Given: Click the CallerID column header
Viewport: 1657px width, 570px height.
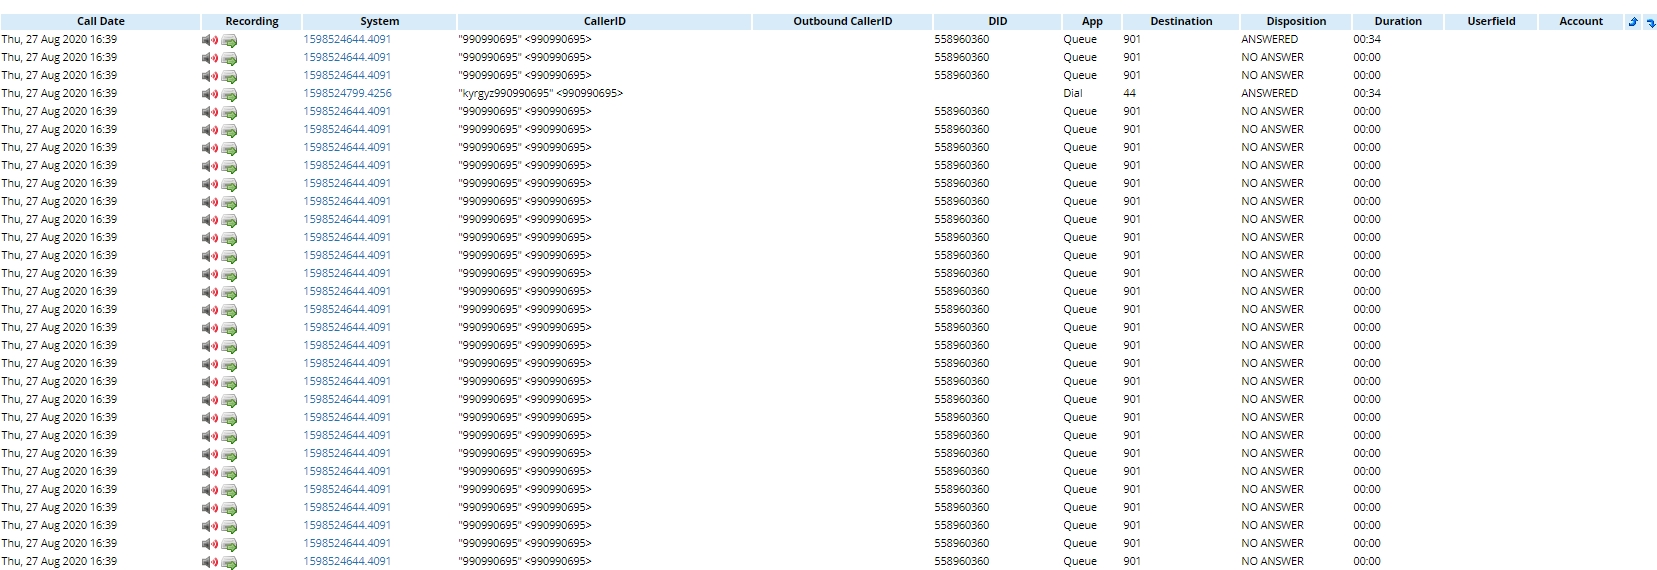Looking at the screenshot, I should point(604,21).
